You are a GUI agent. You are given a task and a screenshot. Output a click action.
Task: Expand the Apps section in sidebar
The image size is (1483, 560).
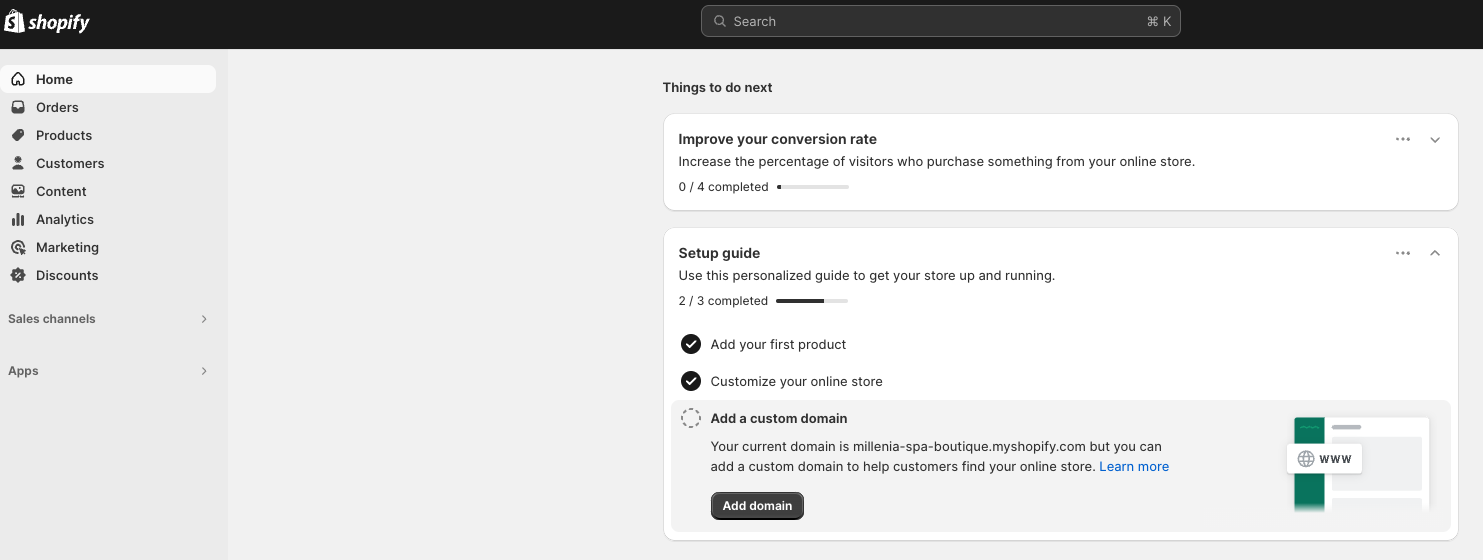tap(204, 371)
